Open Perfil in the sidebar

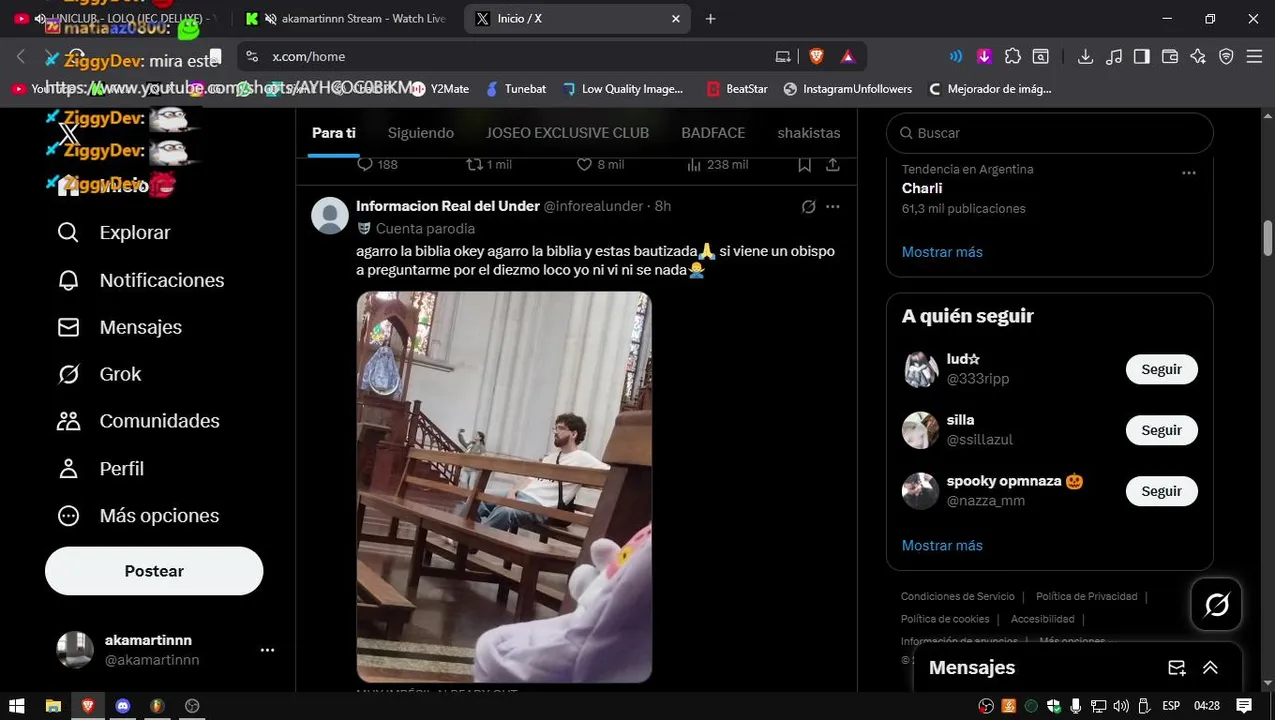100,468
